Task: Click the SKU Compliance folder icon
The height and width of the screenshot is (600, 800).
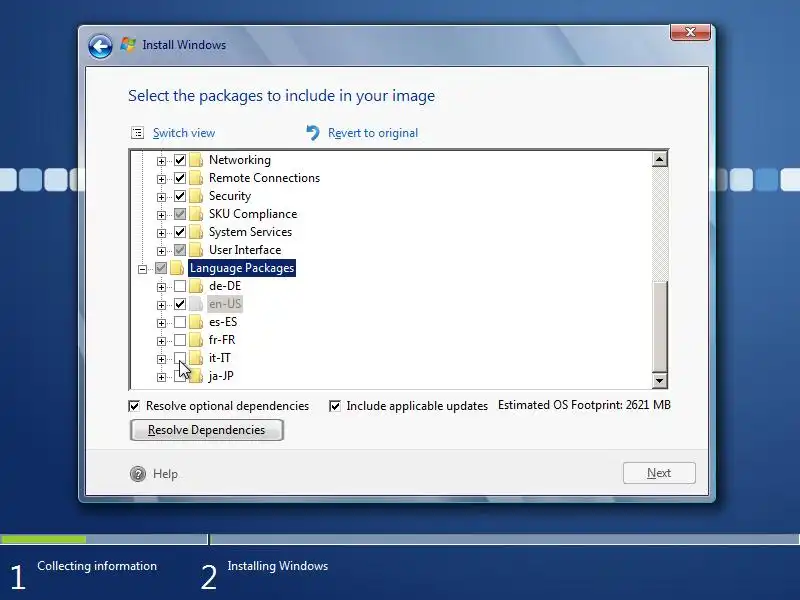Action: [196, 214]
